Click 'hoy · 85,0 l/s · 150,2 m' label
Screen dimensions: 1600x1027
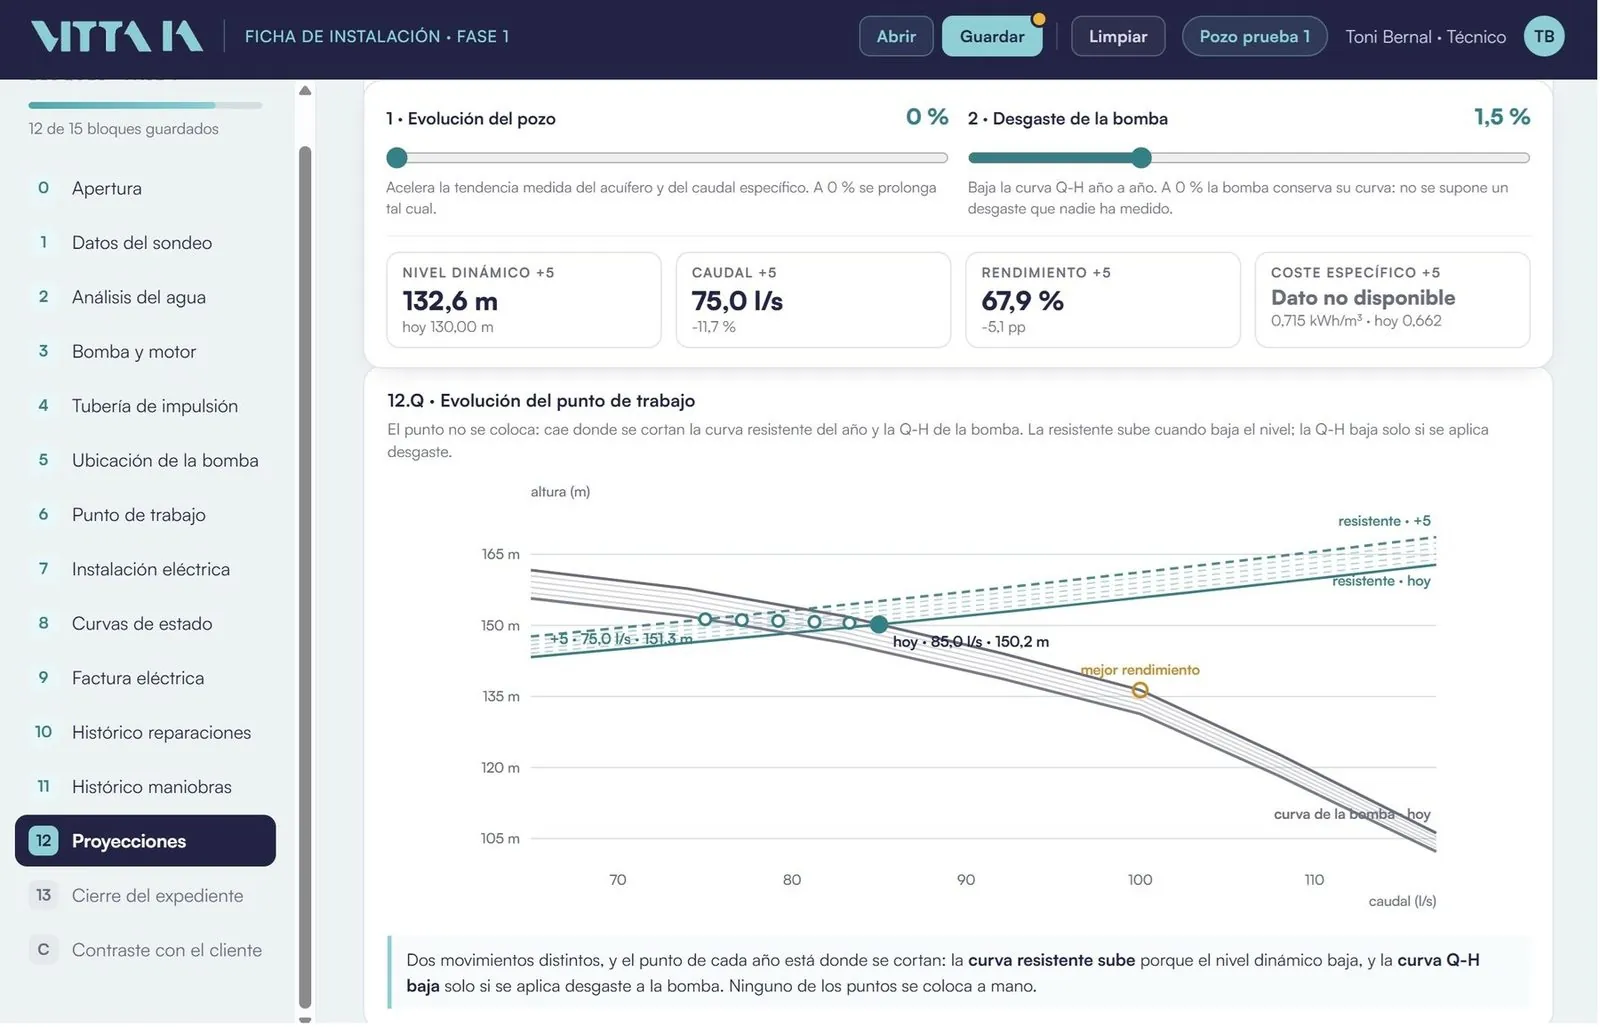(971, 642)
